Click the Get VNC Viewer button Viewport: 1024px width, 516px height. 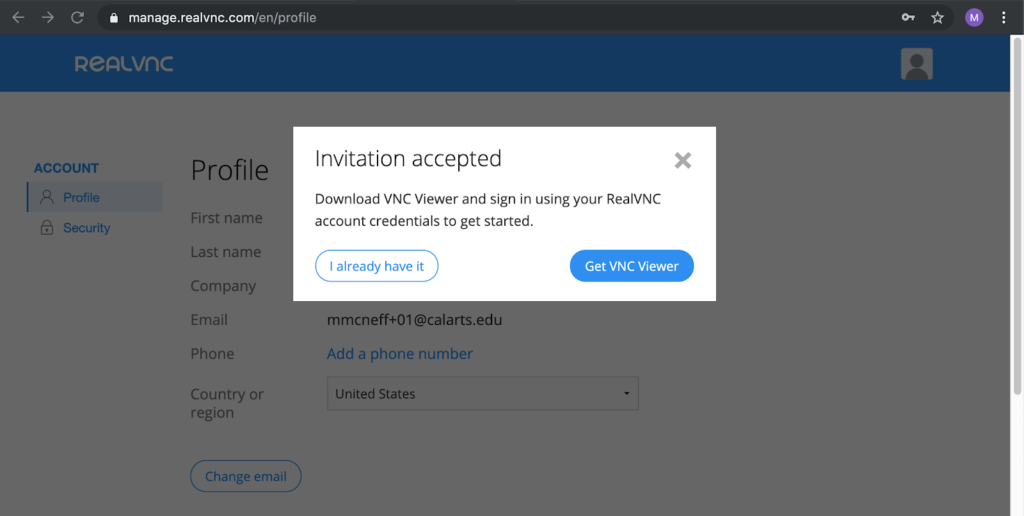tap(632, 266)
